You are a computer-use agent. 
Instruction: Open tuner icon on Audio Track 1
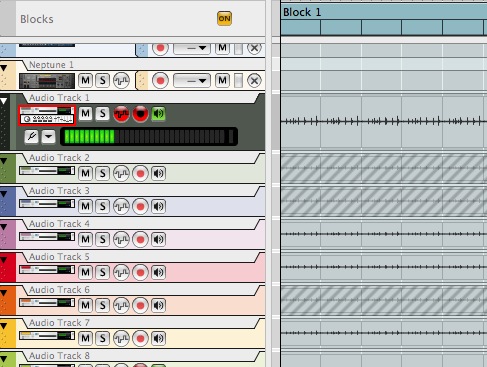click(31, 136)
